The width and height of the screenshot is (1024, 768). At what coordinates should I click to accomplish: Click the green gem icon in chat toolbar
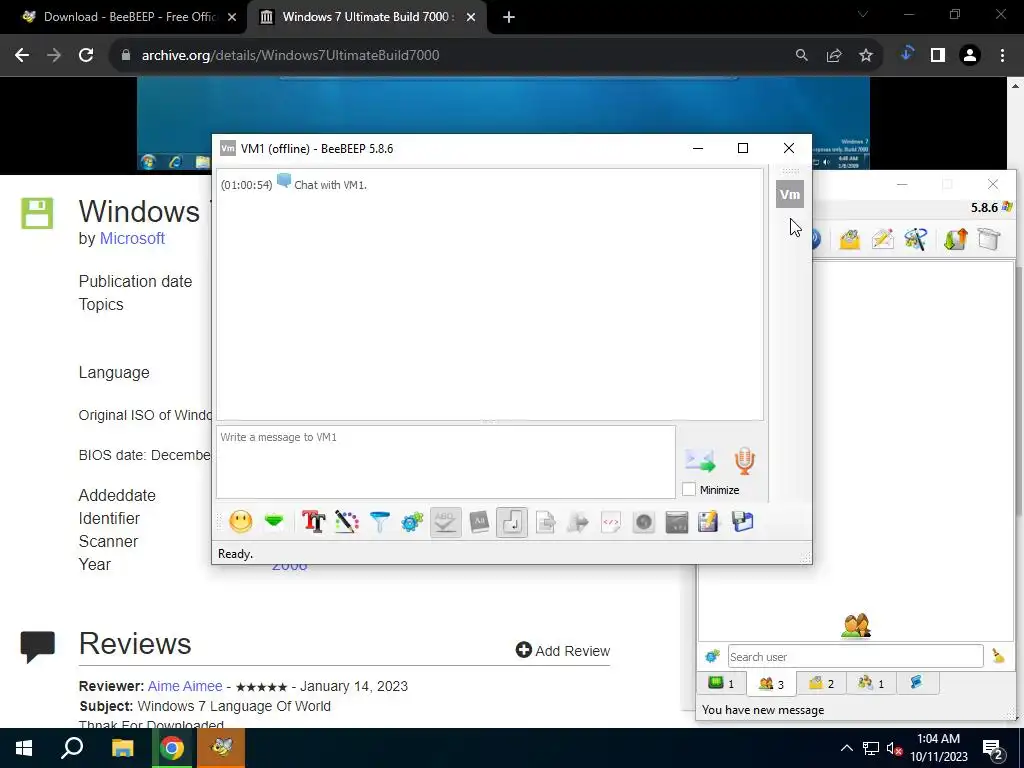[x=274, y=522]
